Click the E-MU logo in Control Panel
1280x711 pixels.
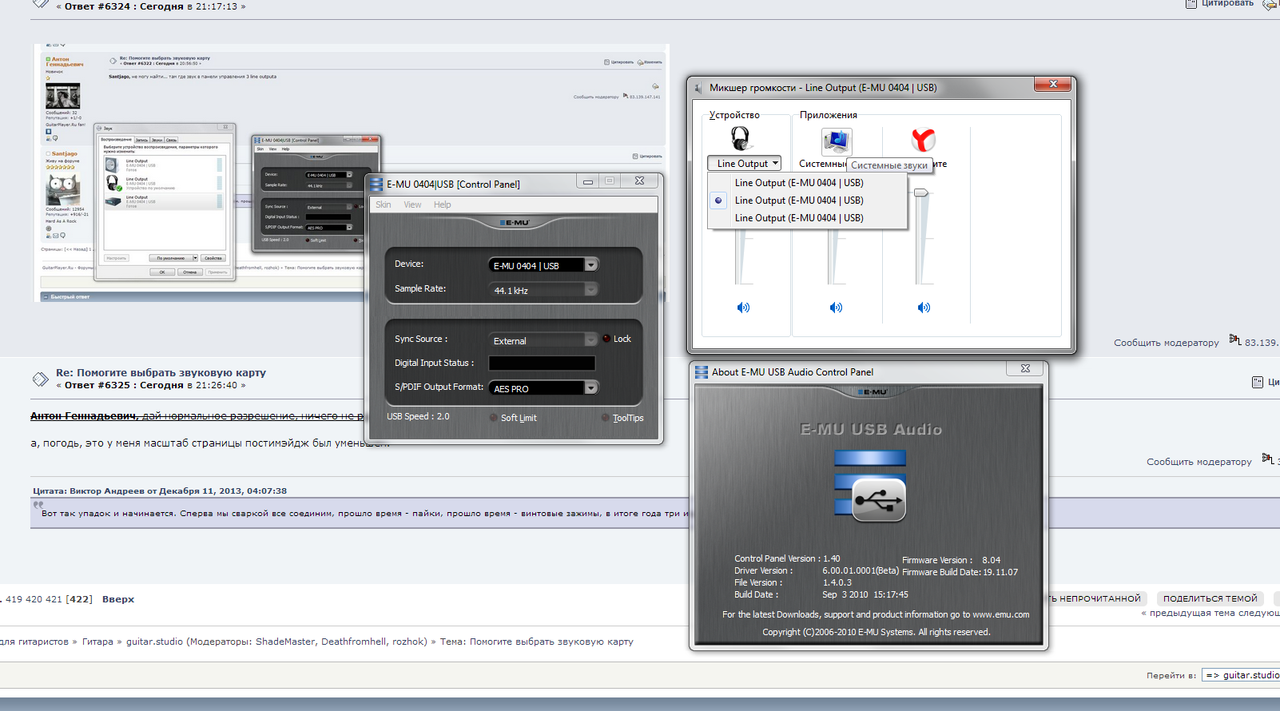click(x=513, y=222)
